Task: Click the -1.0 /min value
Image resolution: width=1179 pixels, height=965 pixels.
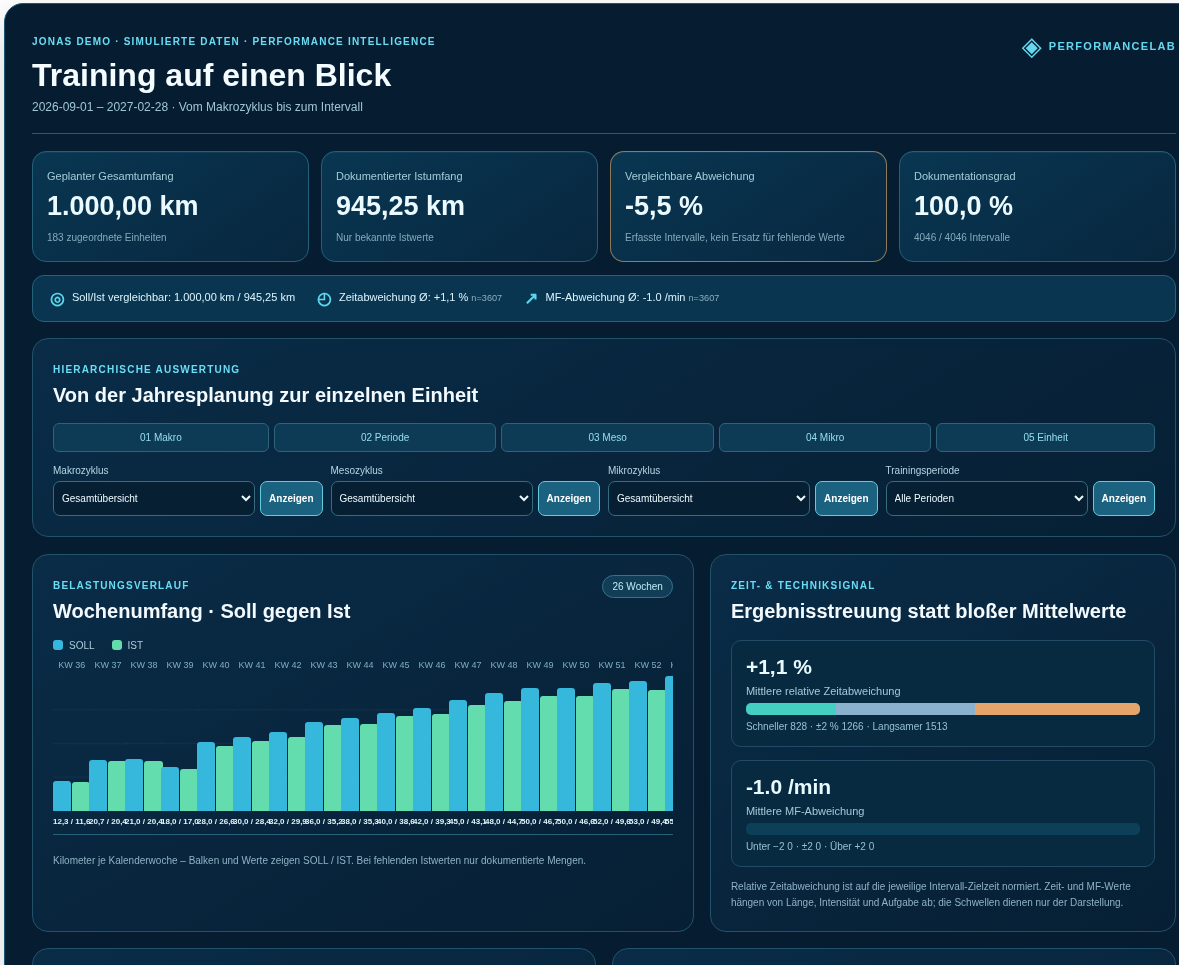Action: 788,787
